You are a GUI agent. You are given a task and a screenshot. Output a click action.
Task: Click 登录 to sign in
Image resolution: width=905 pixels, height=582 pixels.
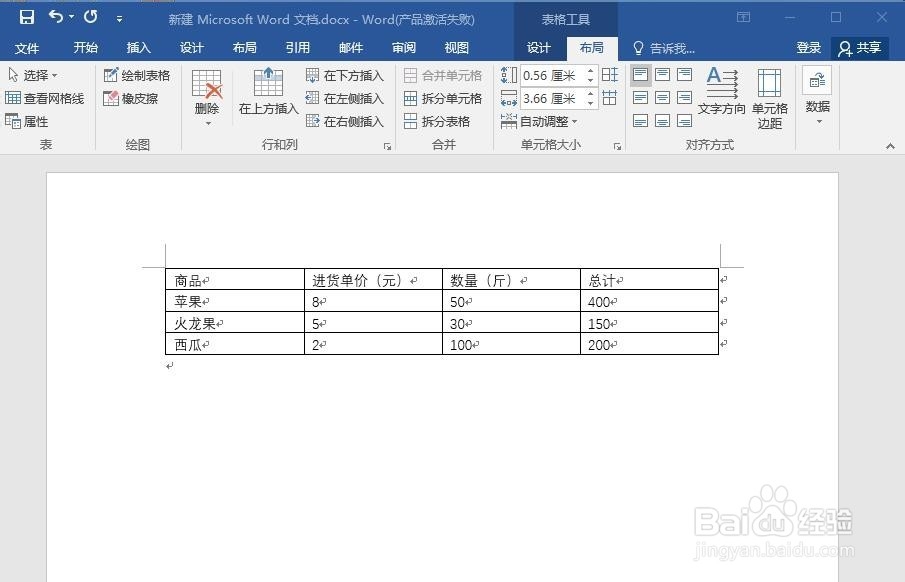click(x=809, y=48)
